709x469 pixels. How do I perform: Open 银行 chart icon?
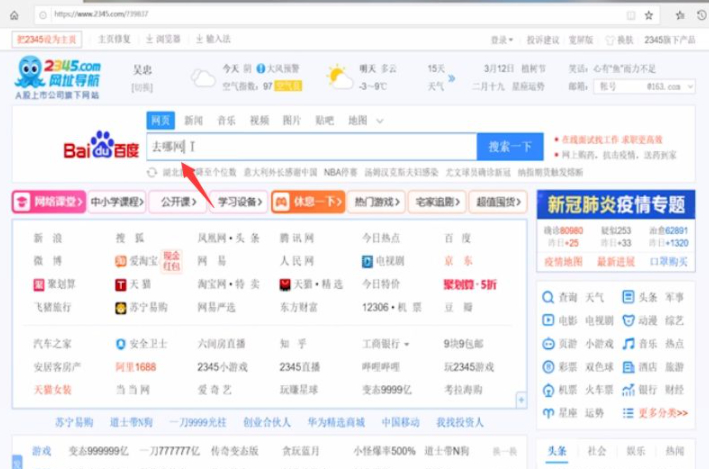pyautogui.click(x=628, y=390)
